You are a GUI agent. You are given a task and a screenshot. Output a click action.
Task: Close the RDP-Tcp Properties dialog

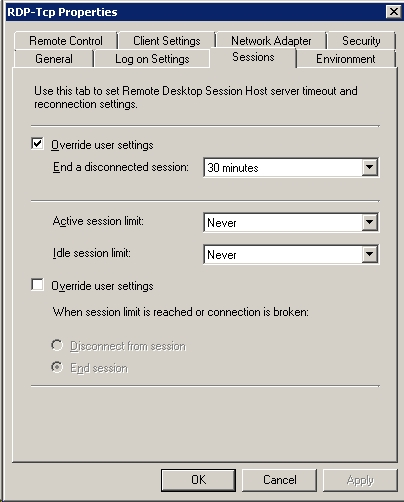pos(393,12)
